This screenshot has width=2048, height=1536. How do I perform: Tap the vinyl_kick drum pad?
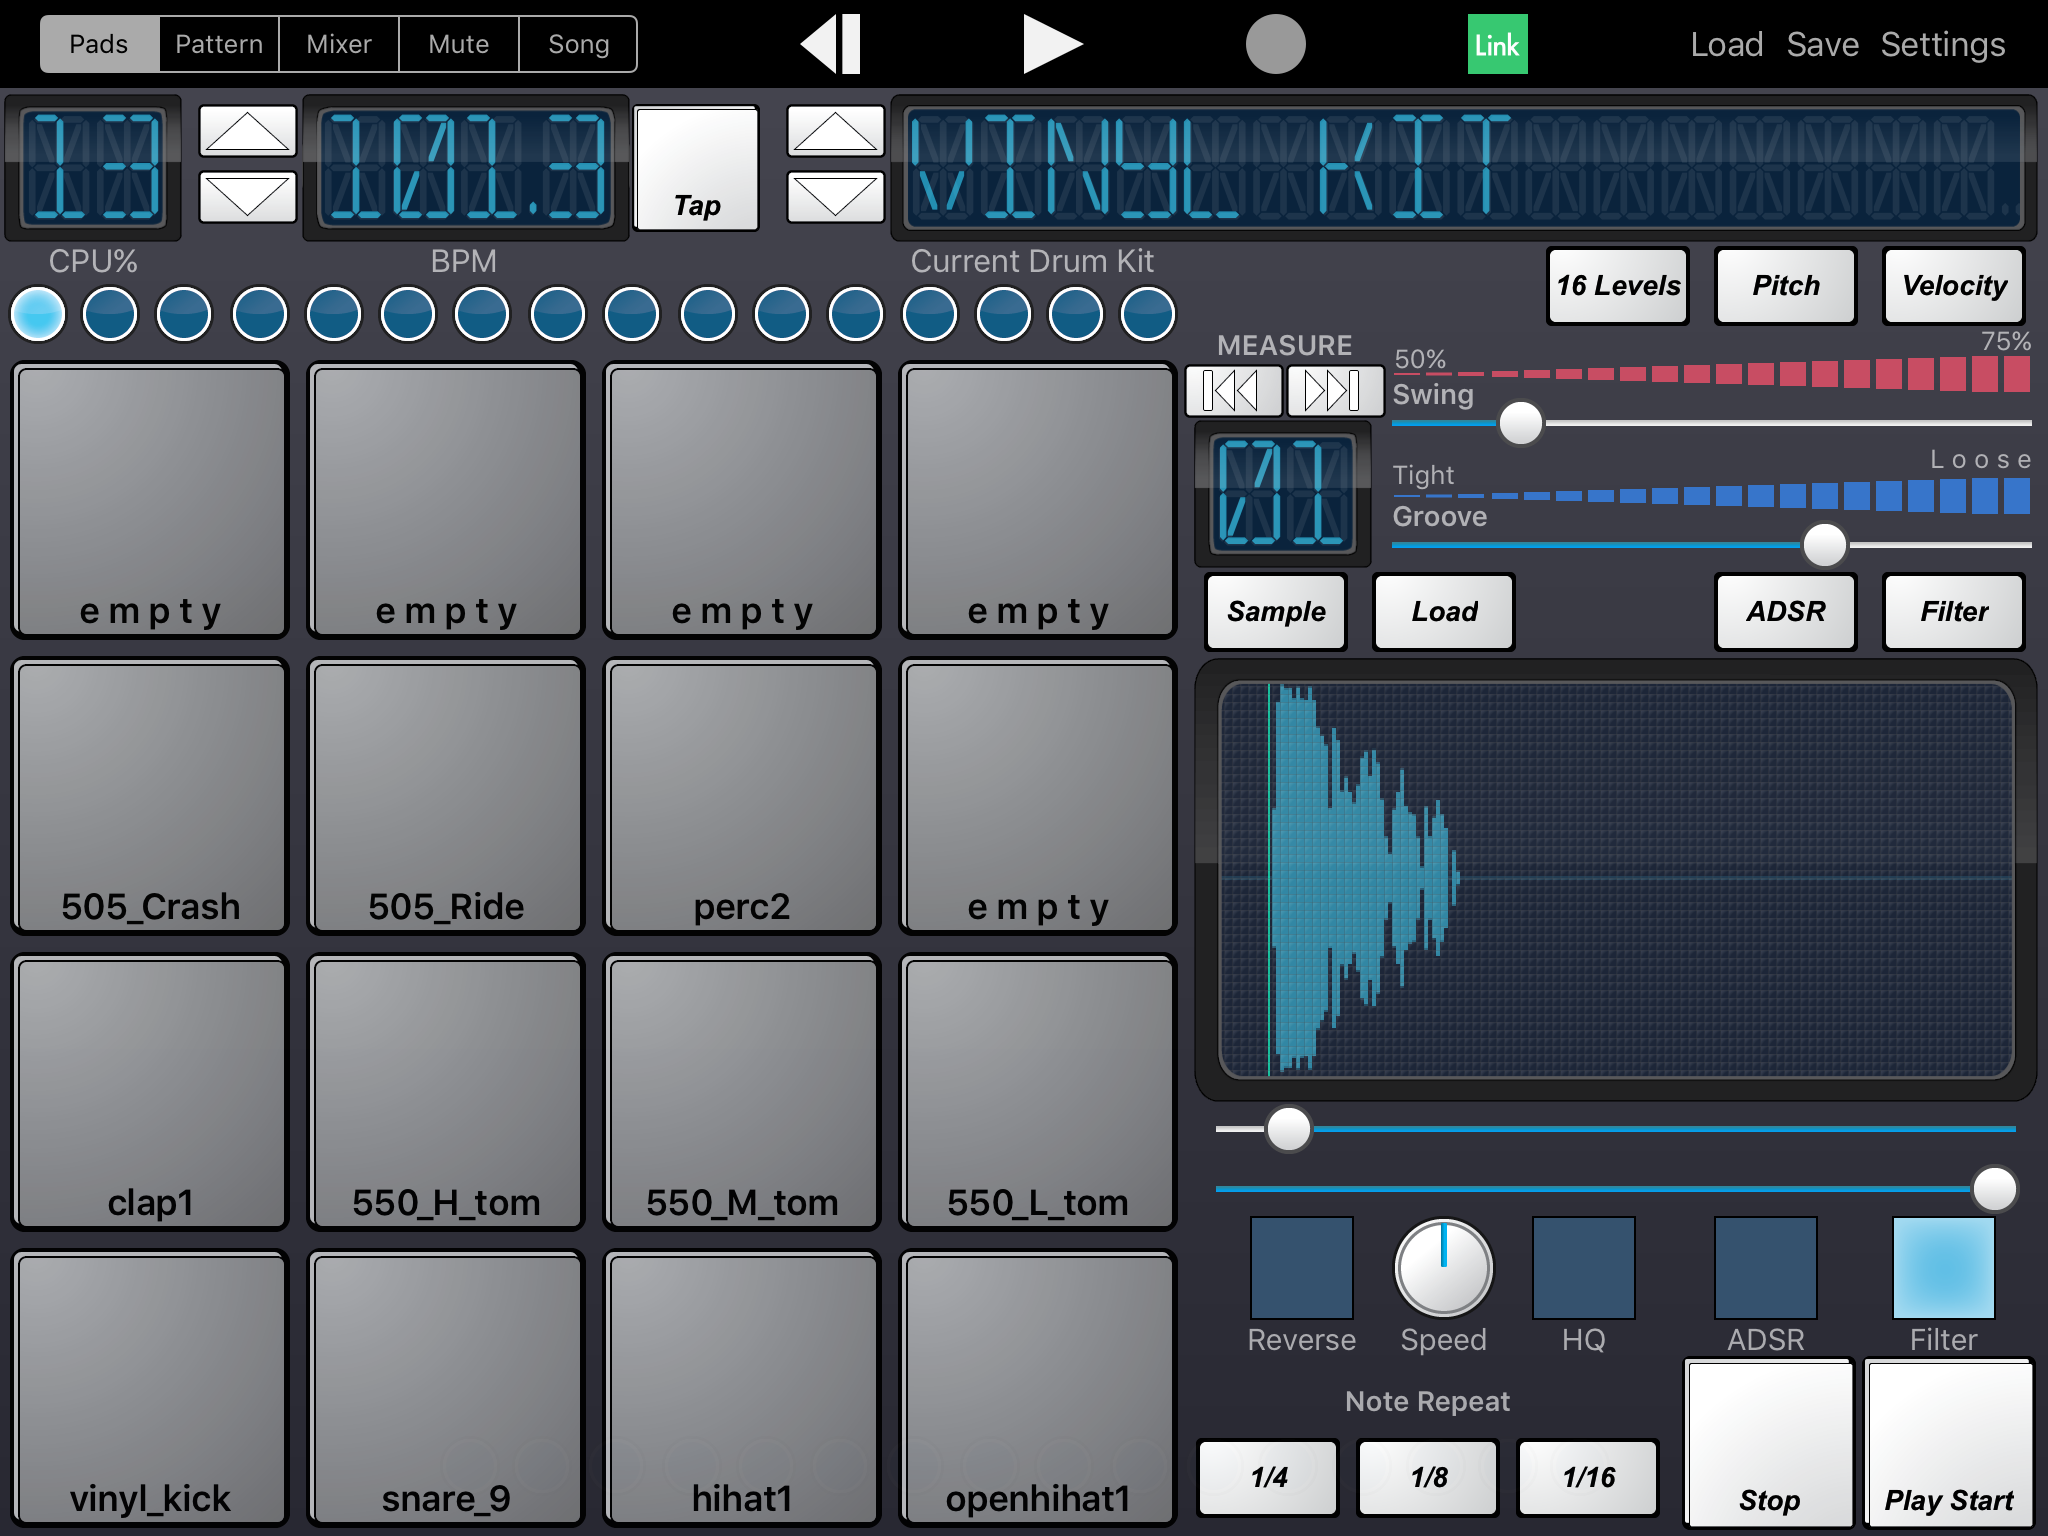[x=150, y=1388]
